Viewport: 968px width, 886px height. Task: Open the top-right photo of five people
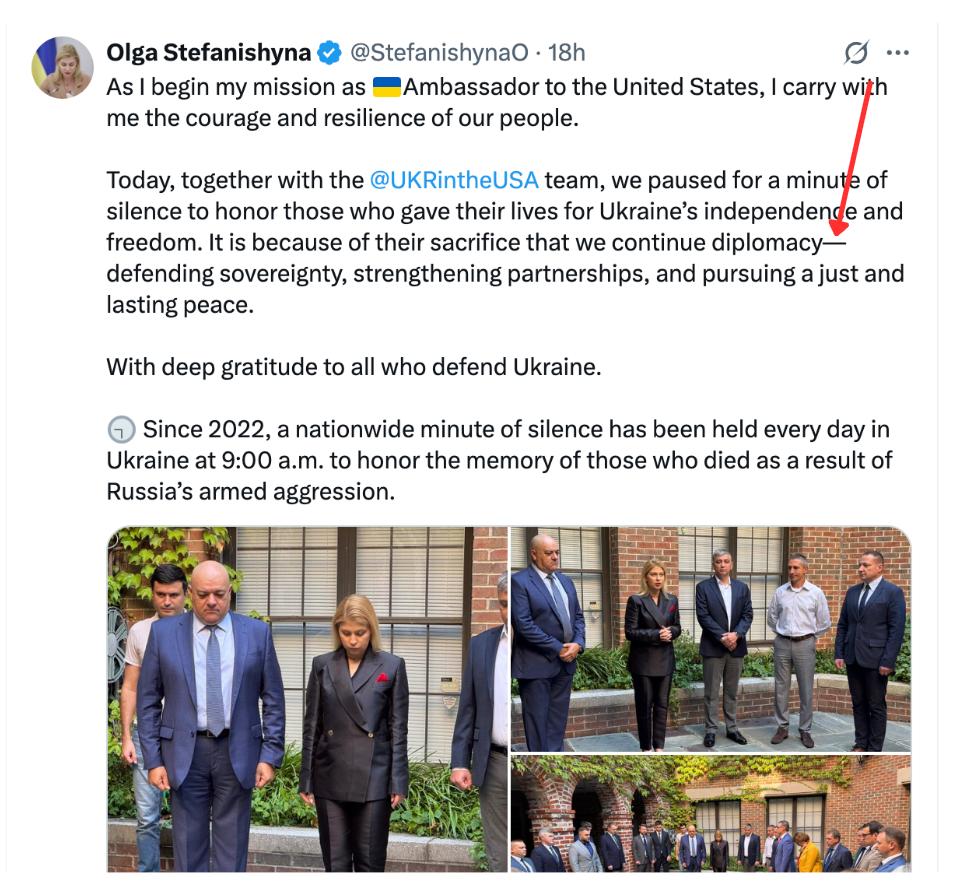click(x=711, y=638)
